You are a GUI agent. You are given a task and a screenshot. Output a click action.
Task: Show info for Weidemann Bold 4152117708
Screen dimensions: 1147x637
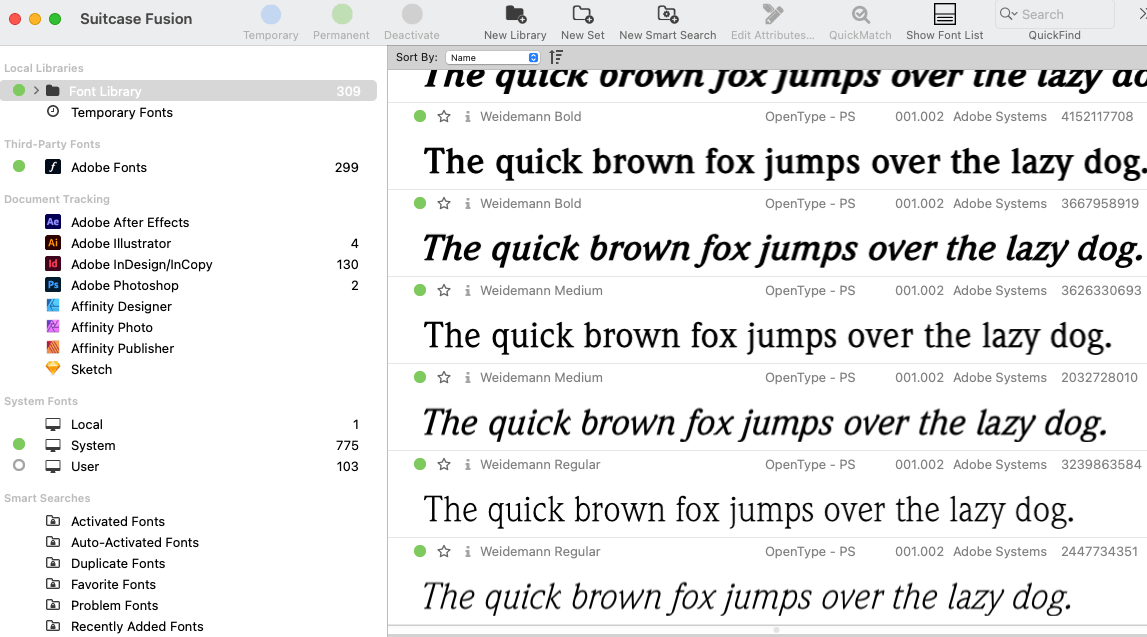467,116
